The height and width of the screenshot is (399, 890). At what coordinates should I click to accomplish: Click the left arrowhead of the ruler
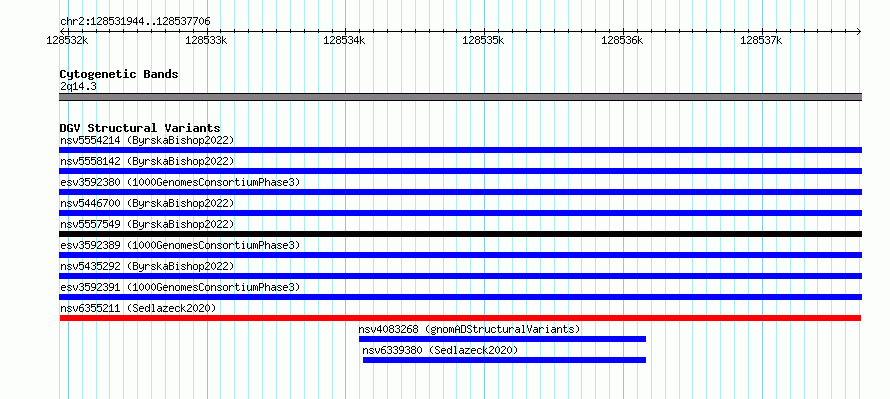pos(62,31)
